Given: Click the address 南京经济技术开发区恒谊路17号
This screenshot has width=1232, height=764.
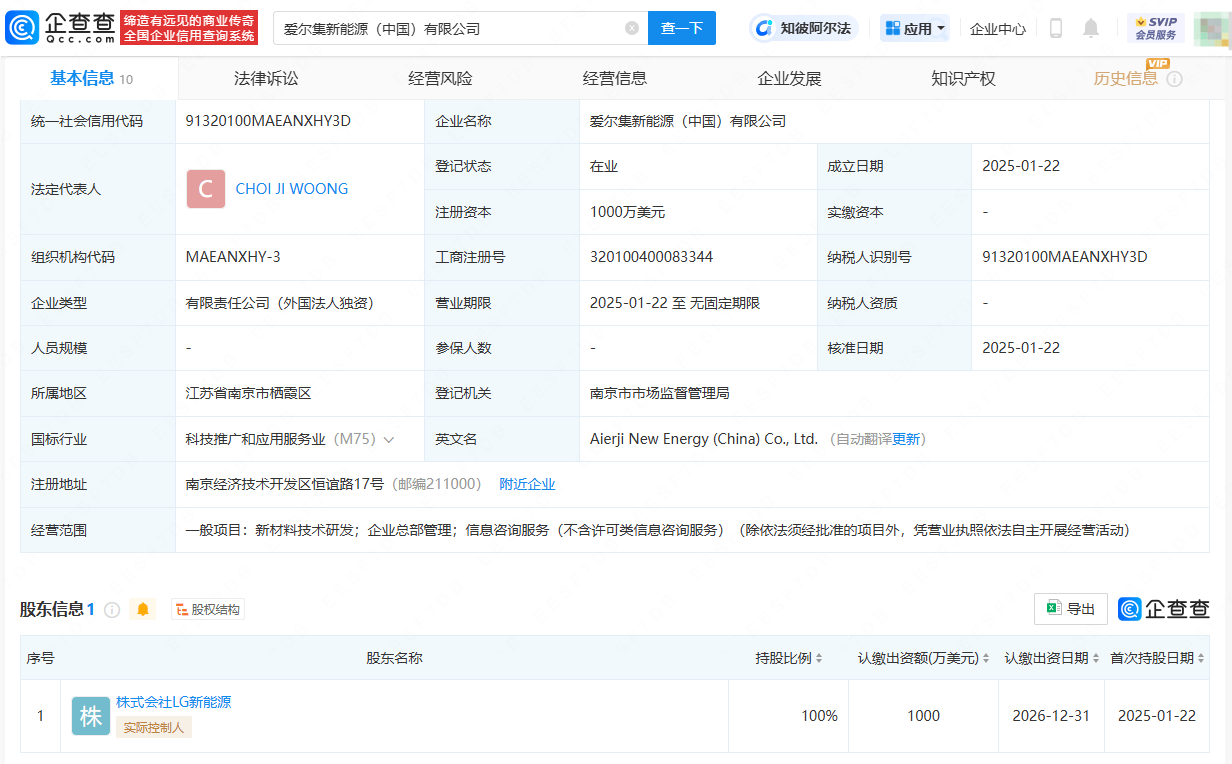Looking at the screenshot, I should click(284, 484).
